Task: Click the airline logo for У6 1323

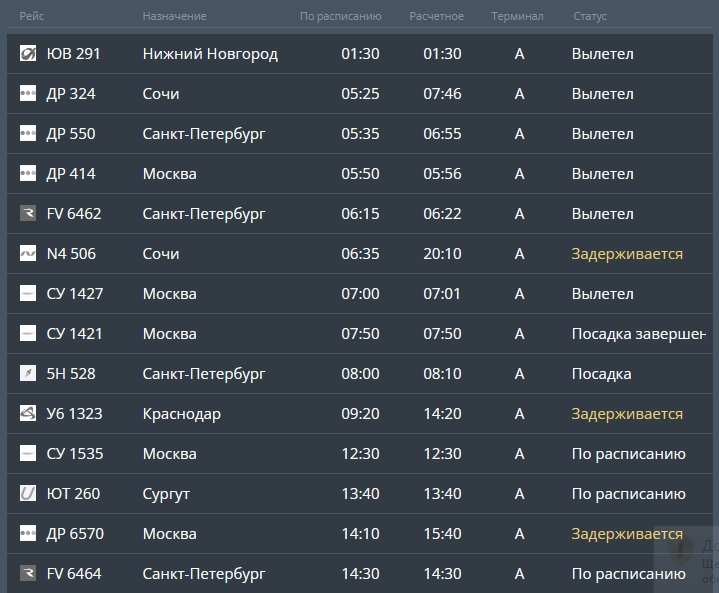Action: (28, 414)
